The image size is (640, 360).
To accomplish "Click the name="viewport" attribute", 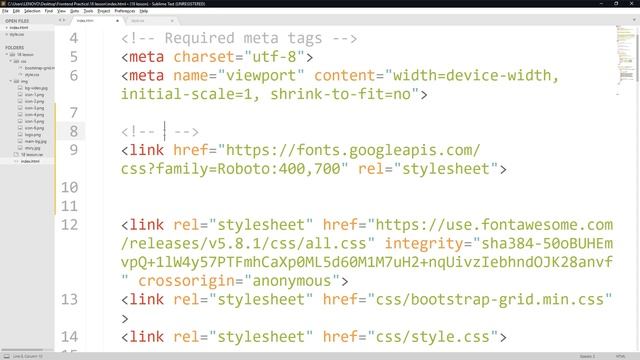I will point(239,76).
